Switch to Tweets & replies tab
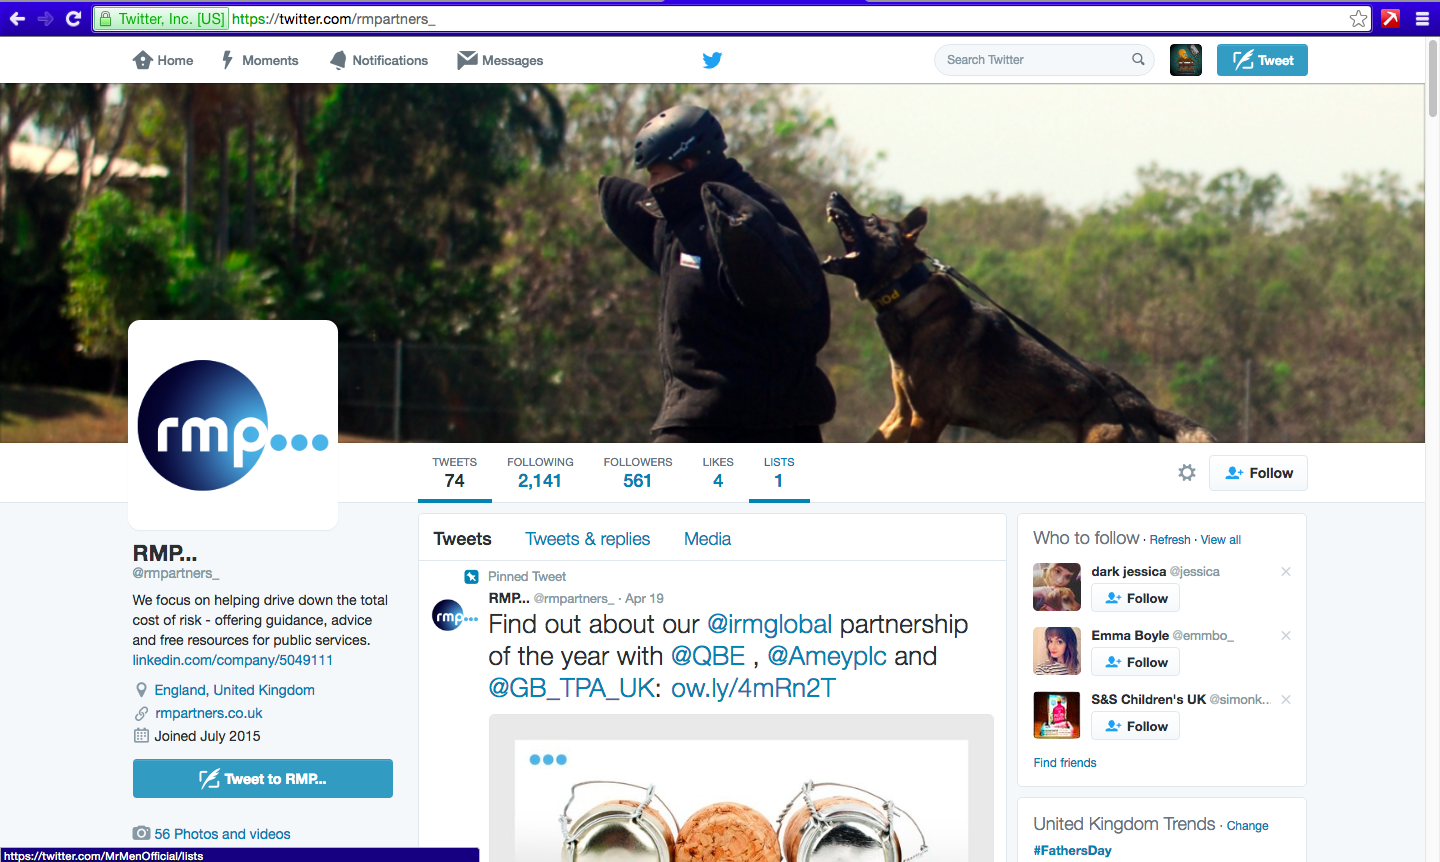The image size is (1440, 862). (x=588, y=539)
